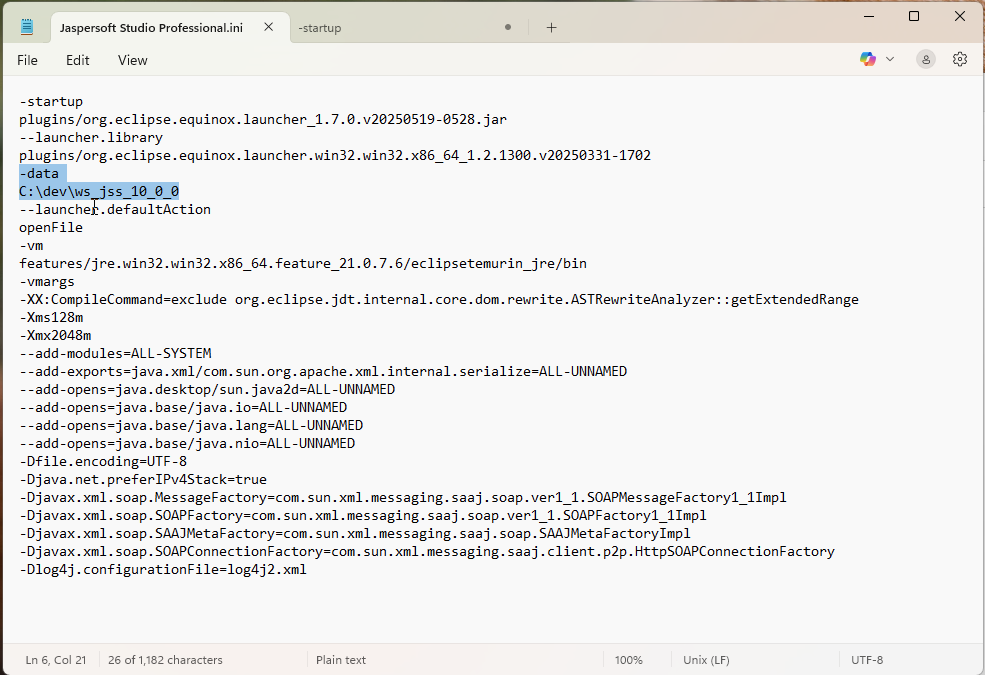Image resolution: width=985 pixels, height=675 pixels.
Task: Expand the Copilot dropdown chevron
Action: point(890,59)
